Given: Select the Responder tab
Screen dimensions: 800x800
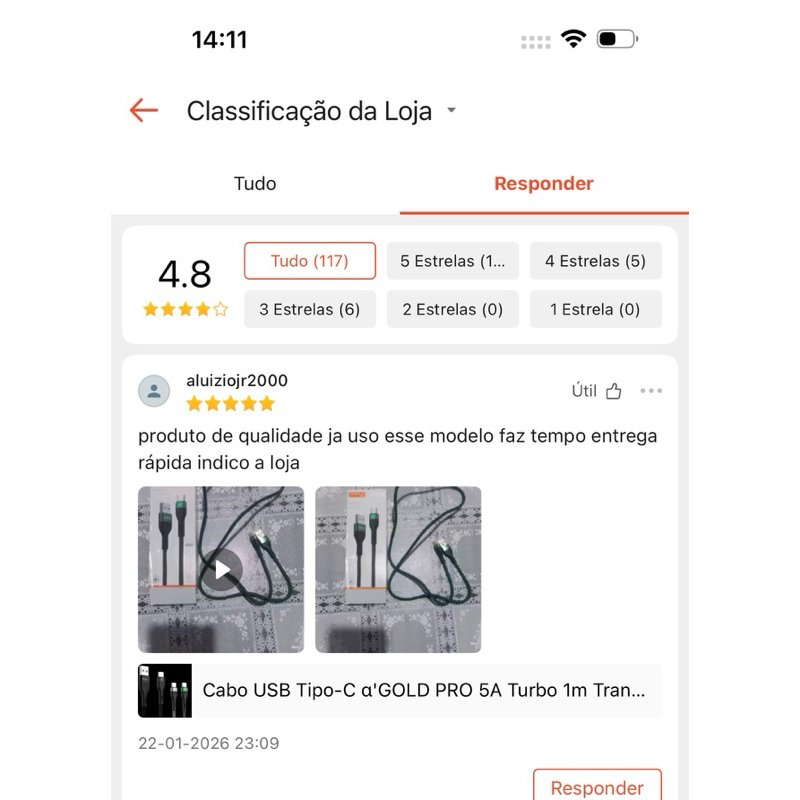Looking at the screenshot, I should coord(544,184).
